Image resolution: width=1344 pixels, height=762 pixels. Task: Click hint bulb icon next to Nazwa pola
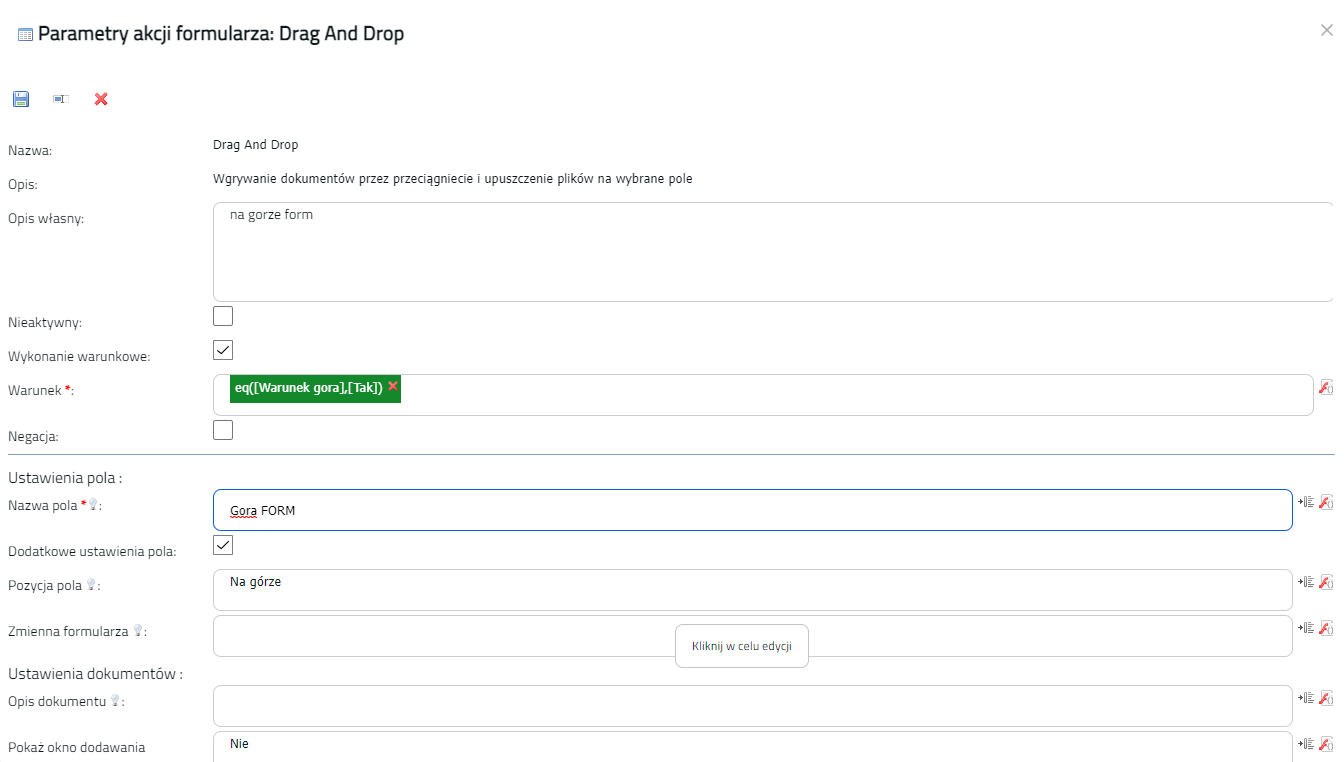click(x=93, y=506)
